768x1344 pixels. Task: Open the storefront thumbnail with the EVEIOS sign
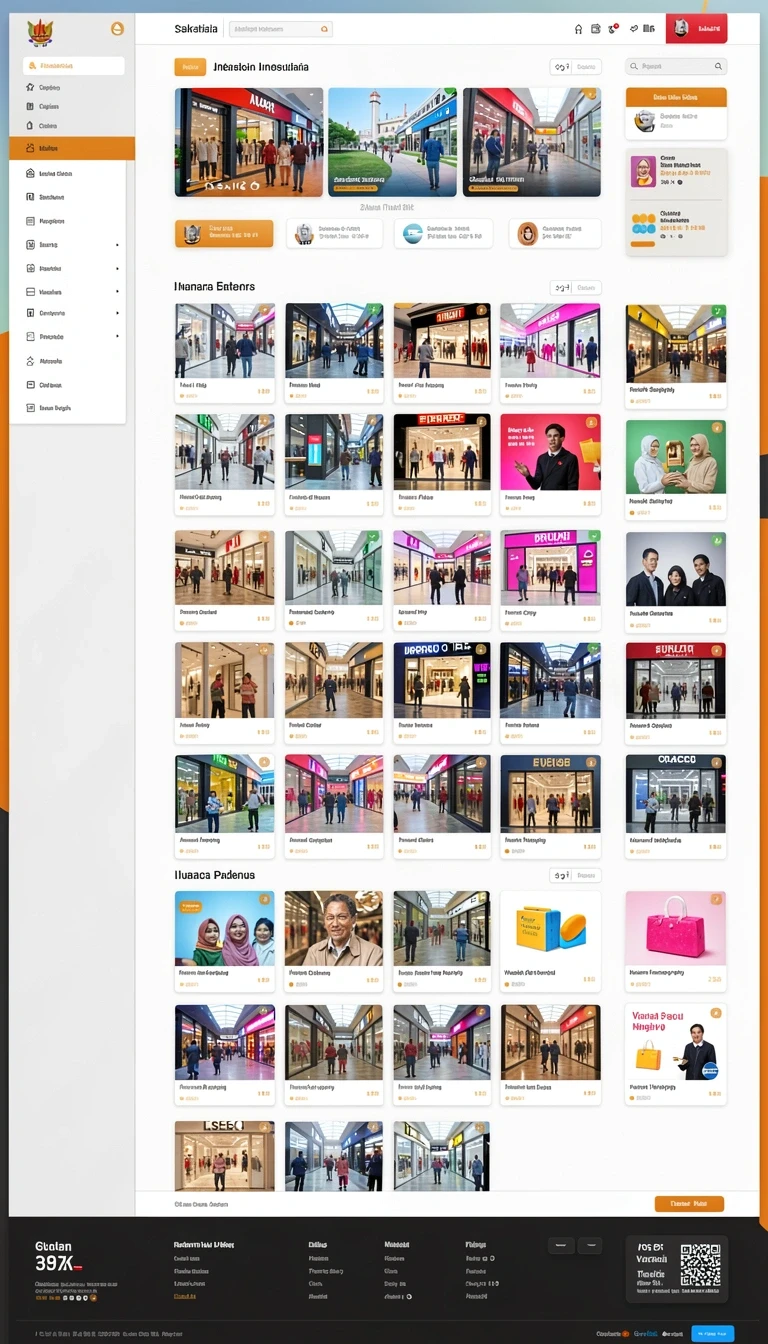point(550,793)
